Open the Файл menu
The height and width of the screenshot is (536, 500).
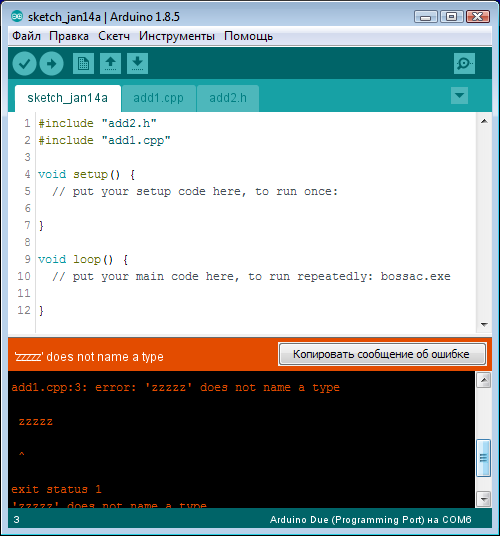(26, 36)
